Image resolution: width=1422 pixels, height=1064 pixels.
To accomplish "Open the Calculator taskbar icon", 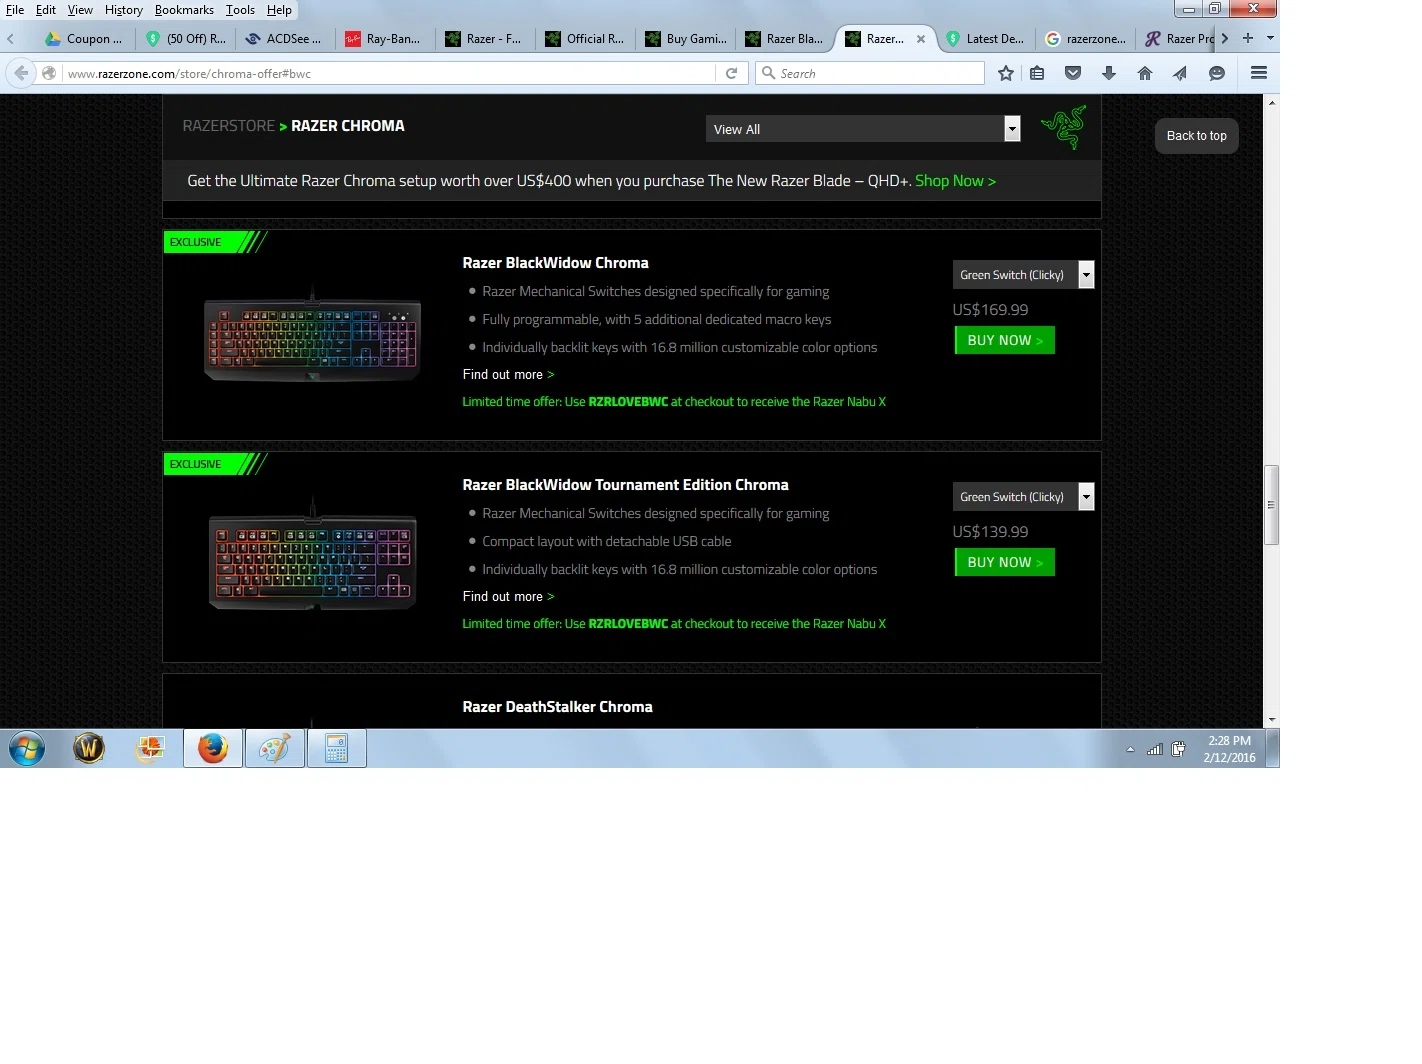I will pyautogui.click(x=337, y=748).
